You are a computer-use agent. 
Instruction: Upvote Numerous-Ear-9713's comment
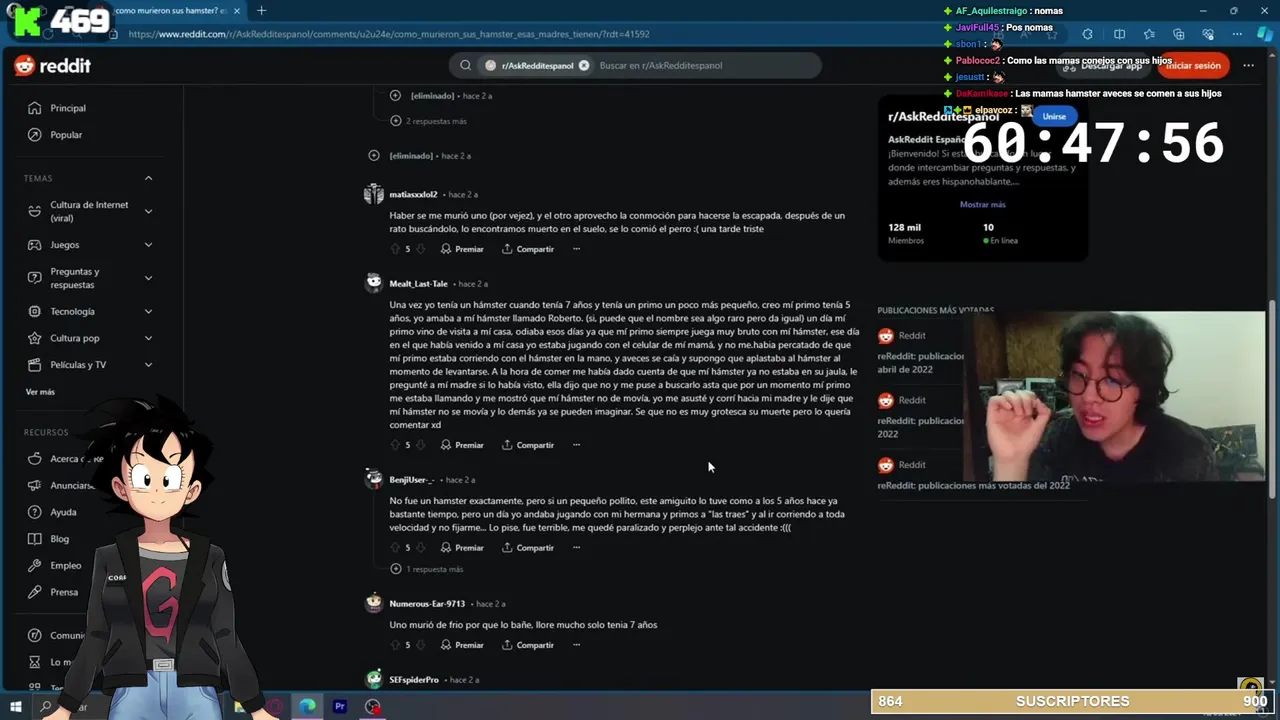tap(394, 645)
